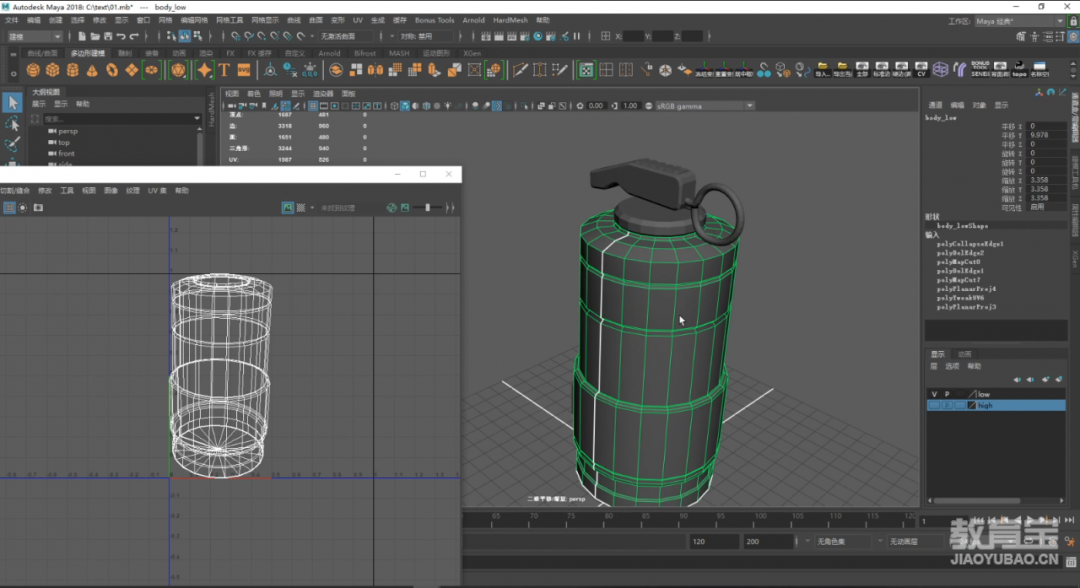Toggle UV editor texture image display

288,207
